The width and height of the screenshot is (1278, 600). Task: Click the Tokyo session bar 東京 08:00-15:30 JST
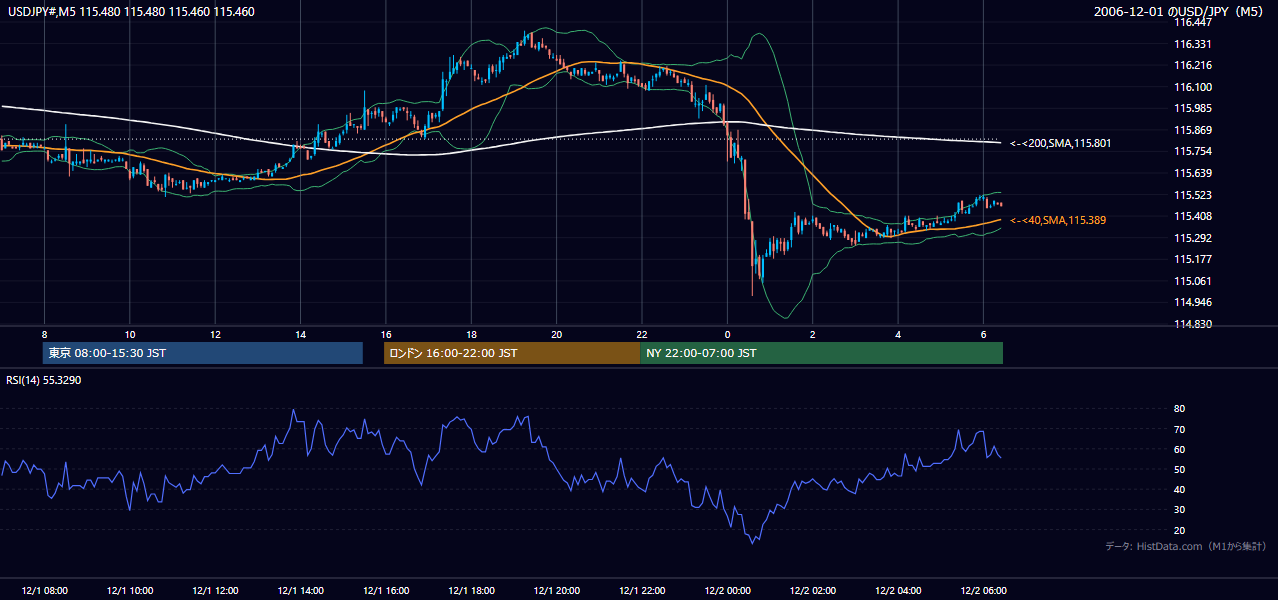pos(203,353)
